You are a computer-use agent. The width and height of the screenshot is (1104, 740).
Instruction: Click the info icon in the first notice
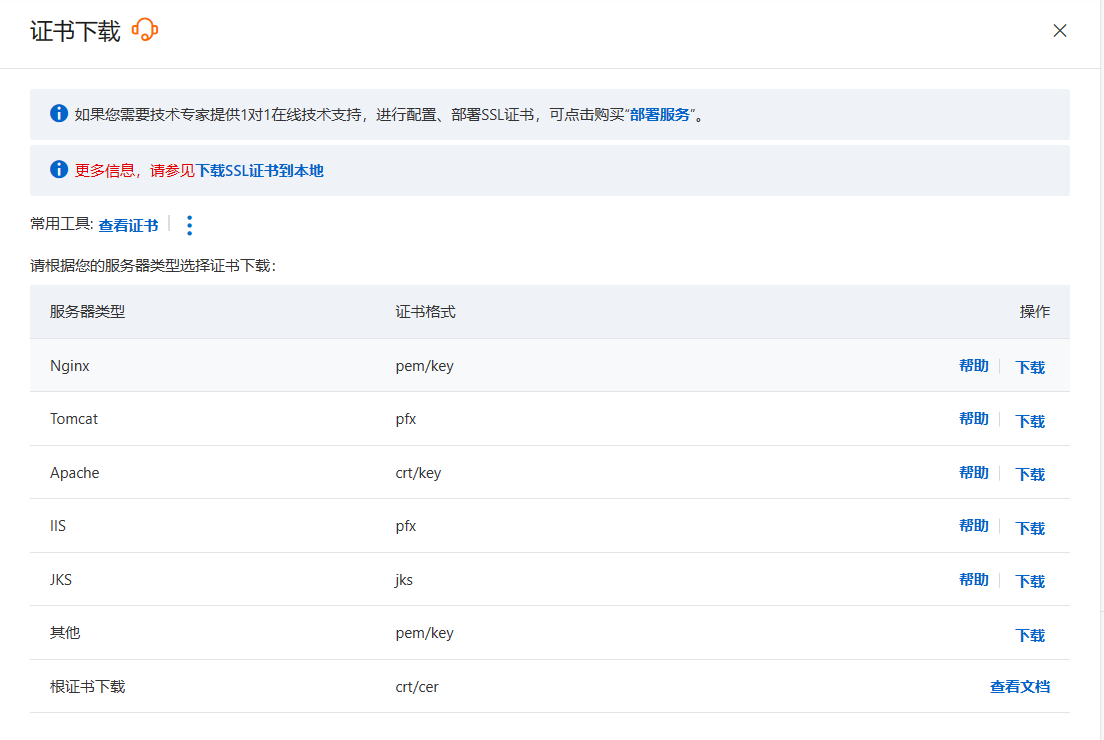point(59,113)
